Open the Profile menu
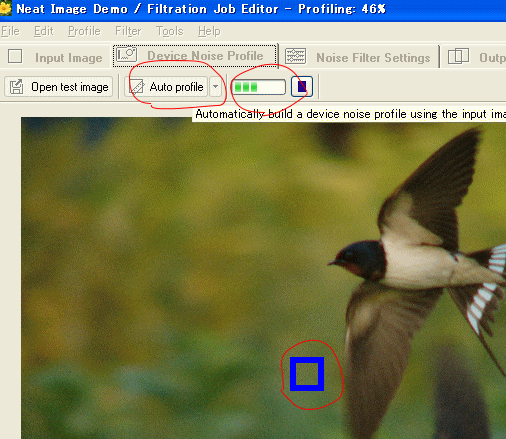The width and height of the screenshot is (506, 439). coord(84,31)
